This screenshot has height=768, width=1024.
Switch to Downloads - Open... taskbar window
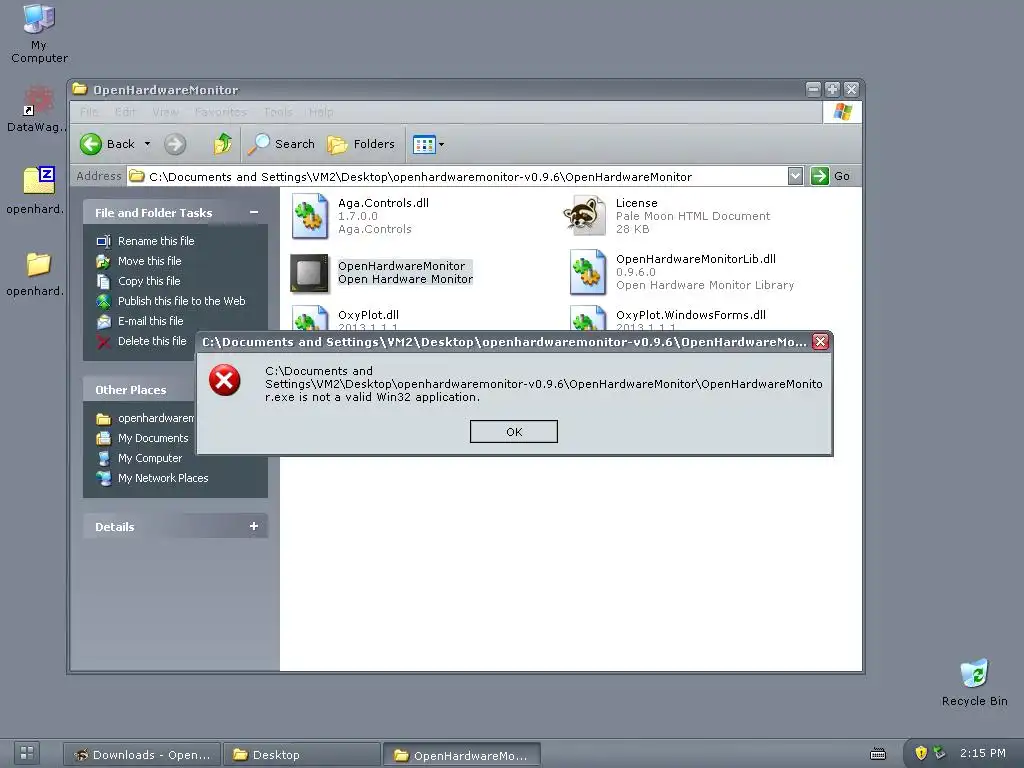pyautogui.click(x=142, y=755)
